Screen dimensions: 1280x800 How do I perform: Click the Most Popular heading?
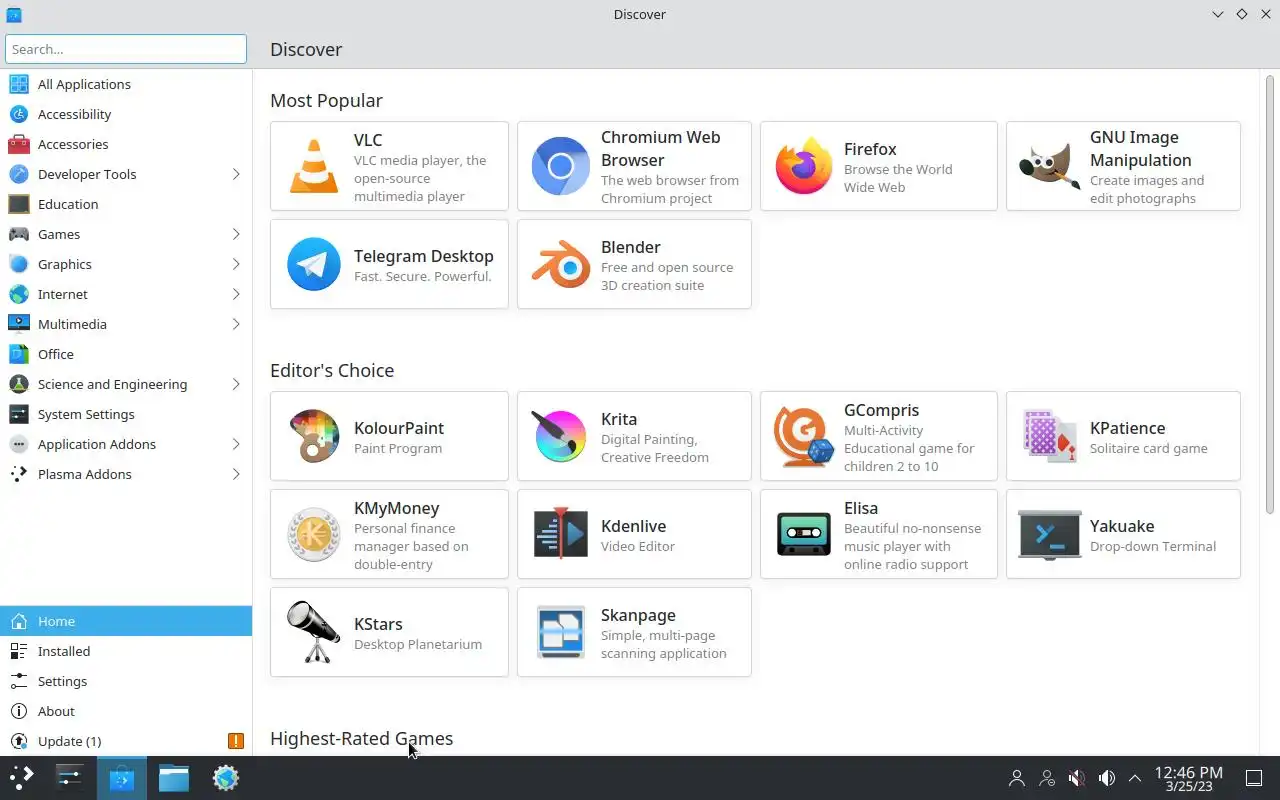coord(326,100)
